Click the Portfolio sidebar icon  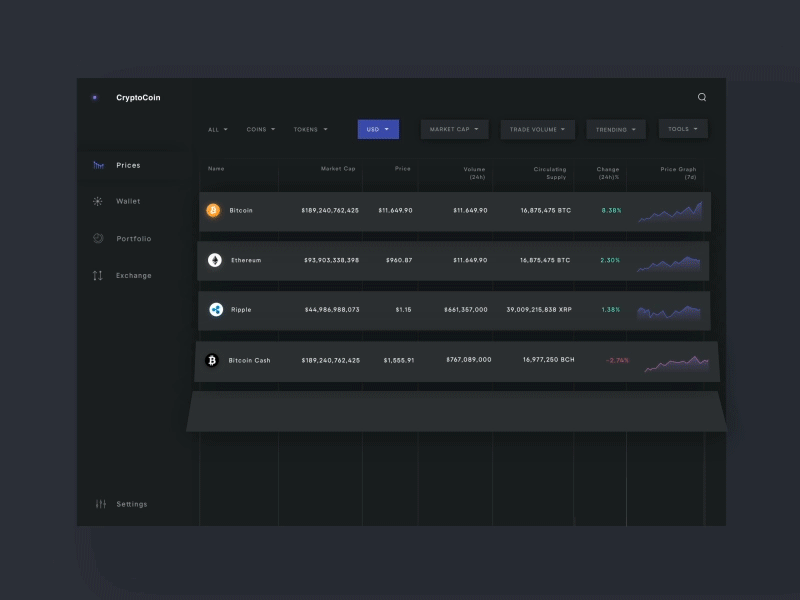98,238
